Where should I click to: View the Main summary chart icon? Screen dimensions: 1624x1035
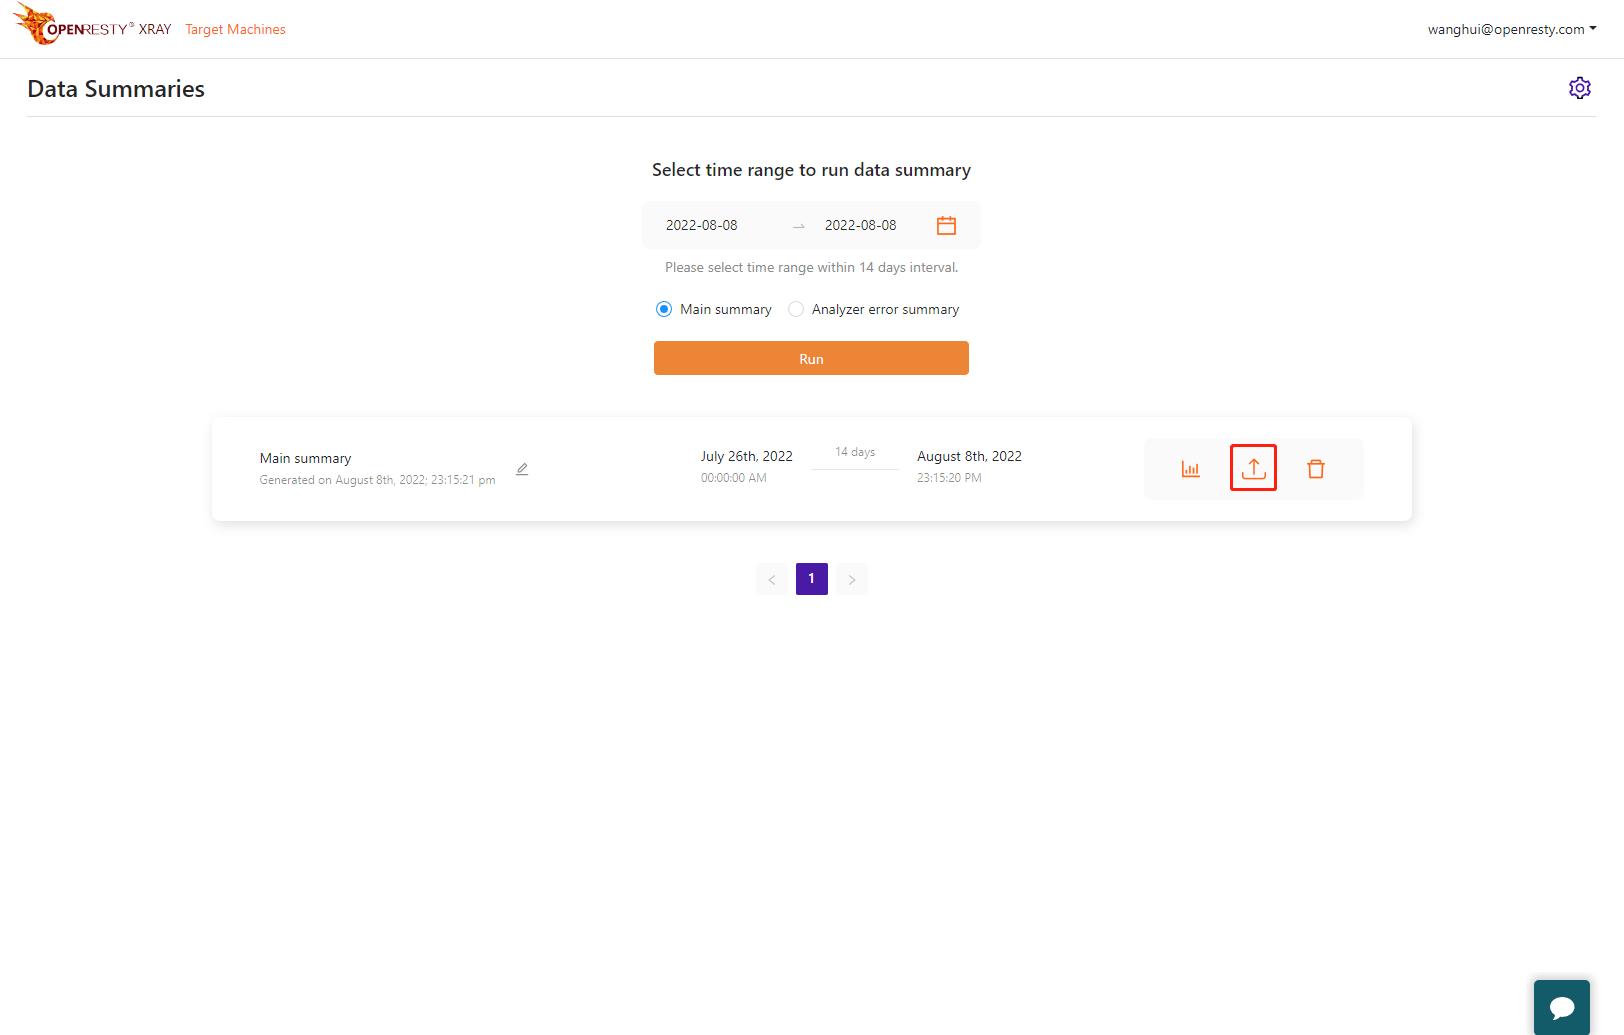[1190, 469]
